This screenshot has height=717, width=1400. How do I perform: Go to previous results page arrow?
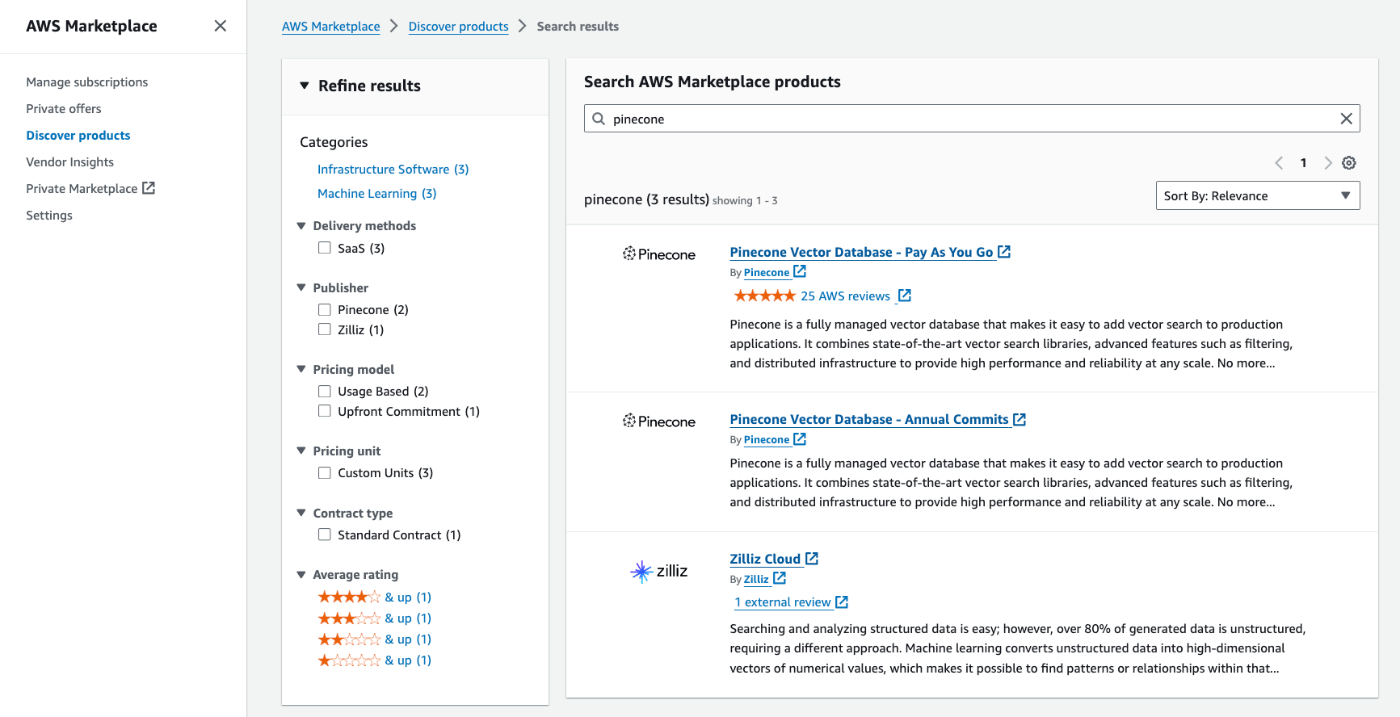1279,163
